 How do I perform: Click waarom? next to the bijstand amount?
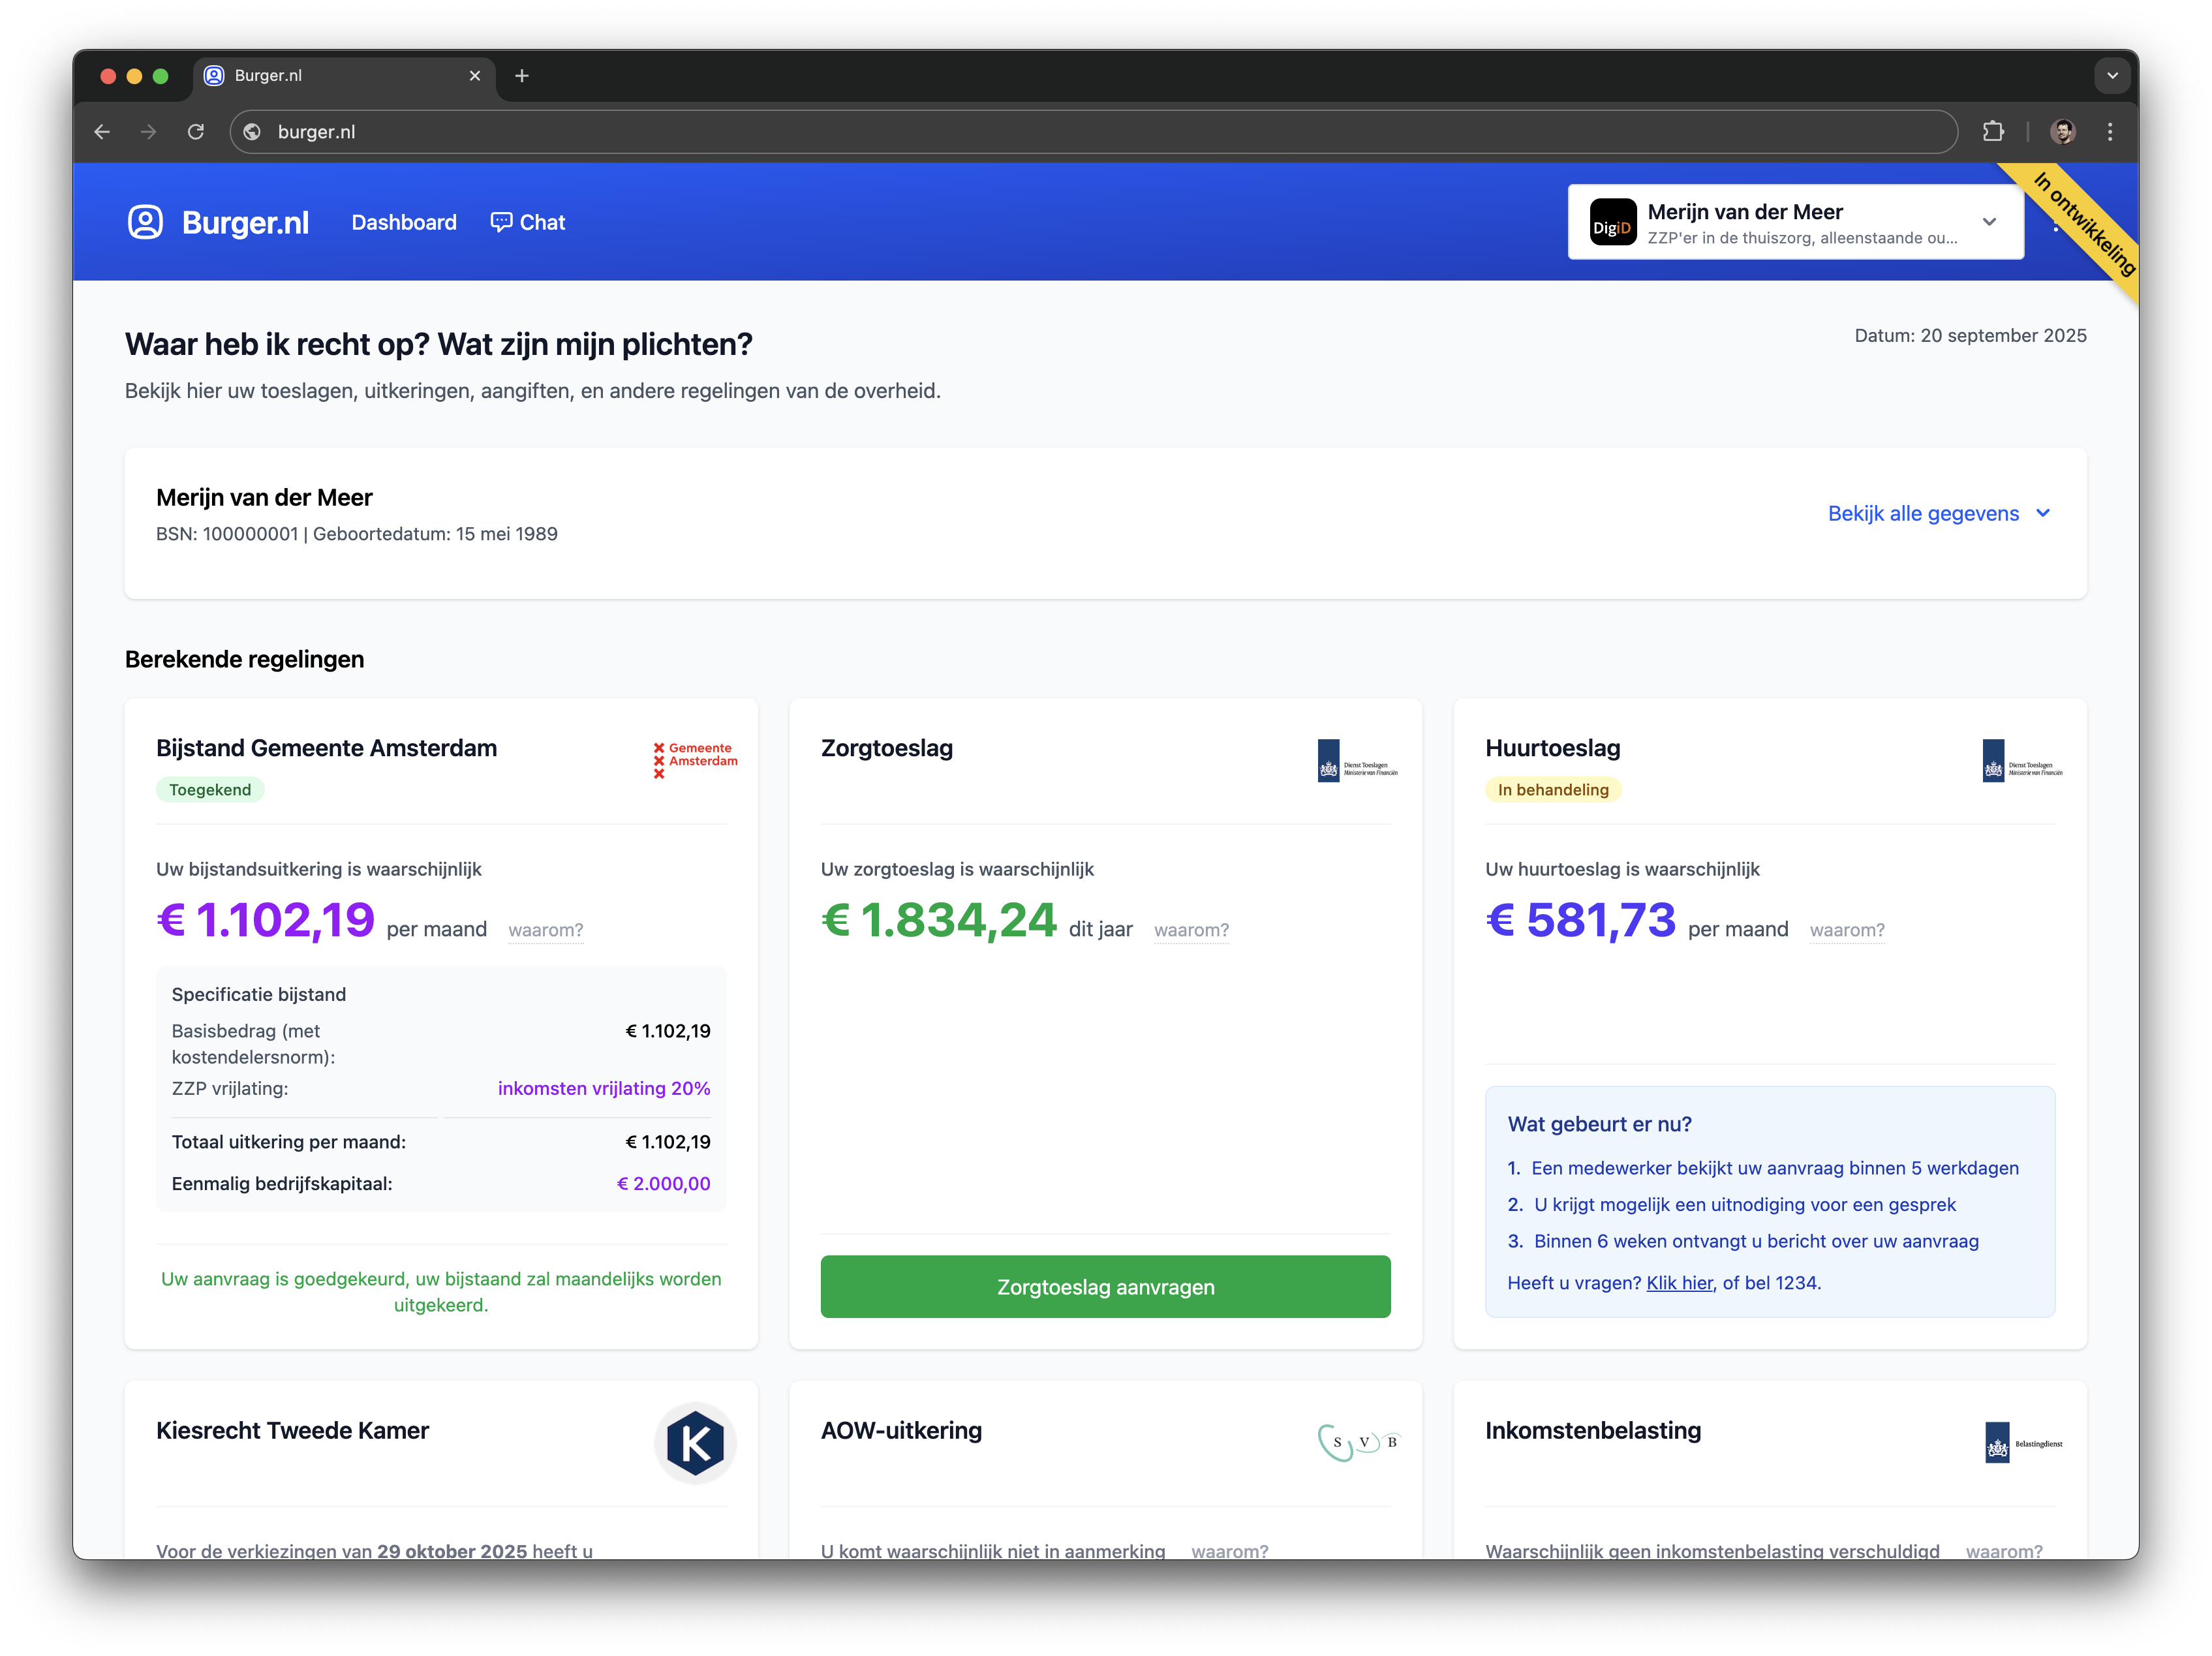(545, 930)
